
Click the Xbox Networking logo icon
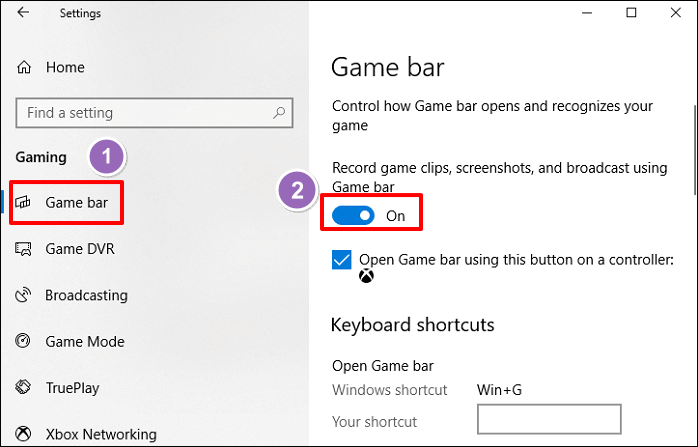coord(23,433)
